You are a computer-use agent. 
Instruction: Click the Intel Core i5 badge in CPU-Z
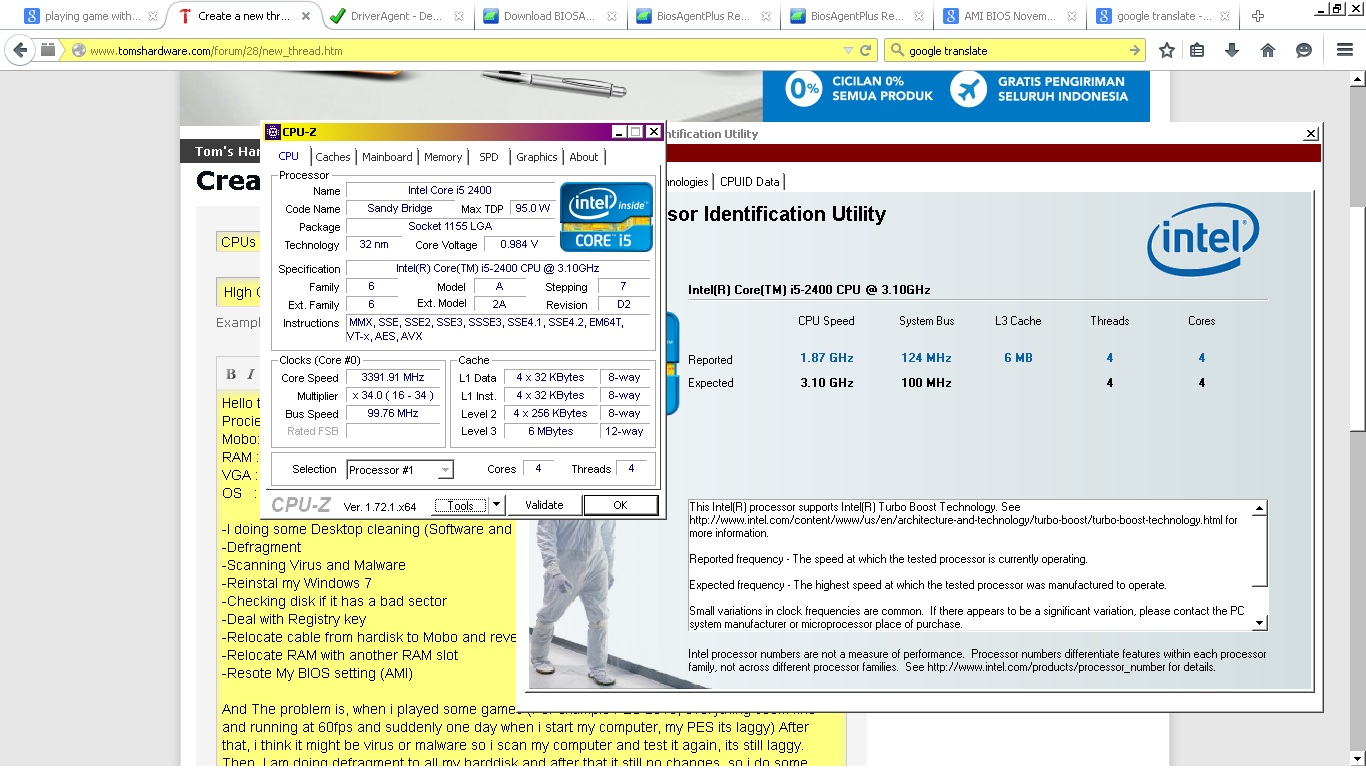click(606, 216)
